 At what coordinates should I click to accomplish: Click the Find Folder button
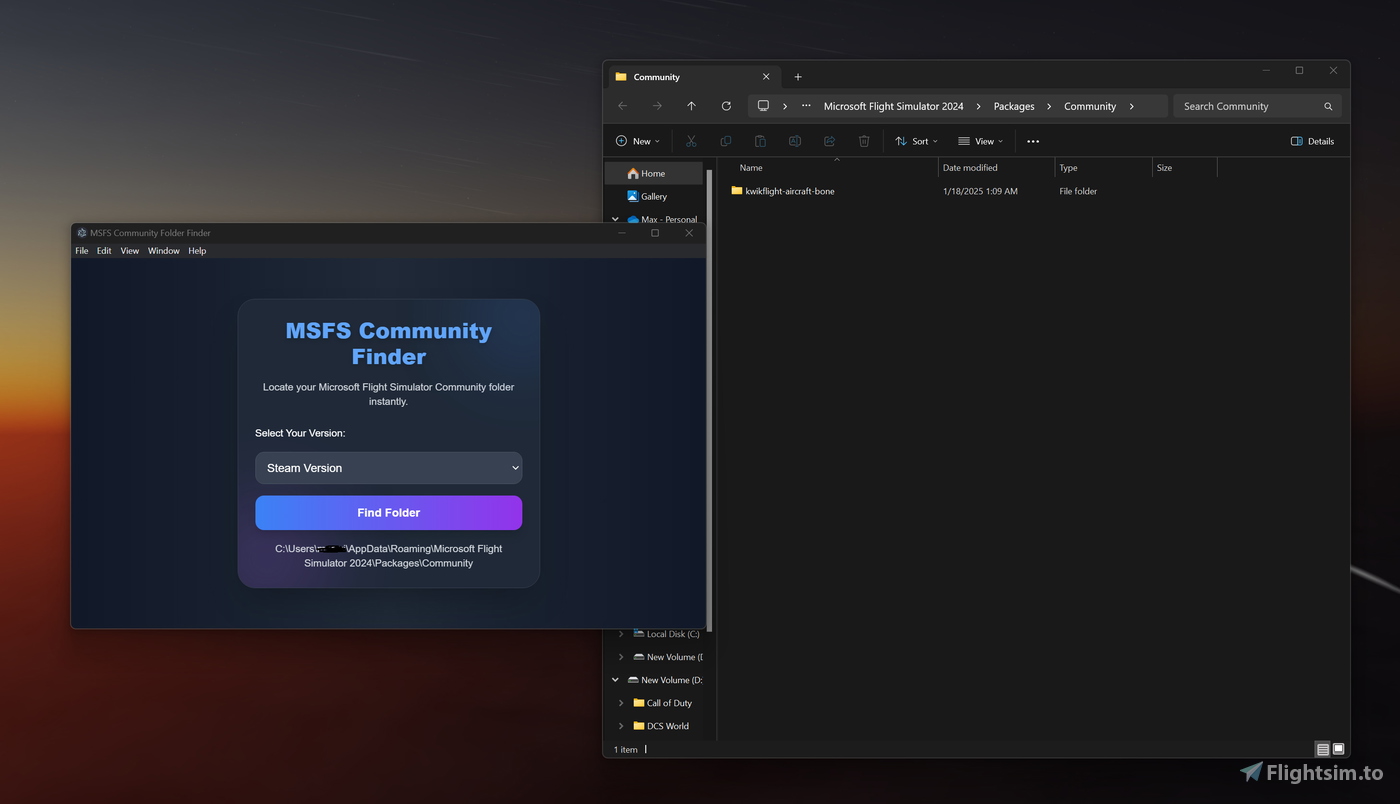pyautogui.click(x=389, y=512)
